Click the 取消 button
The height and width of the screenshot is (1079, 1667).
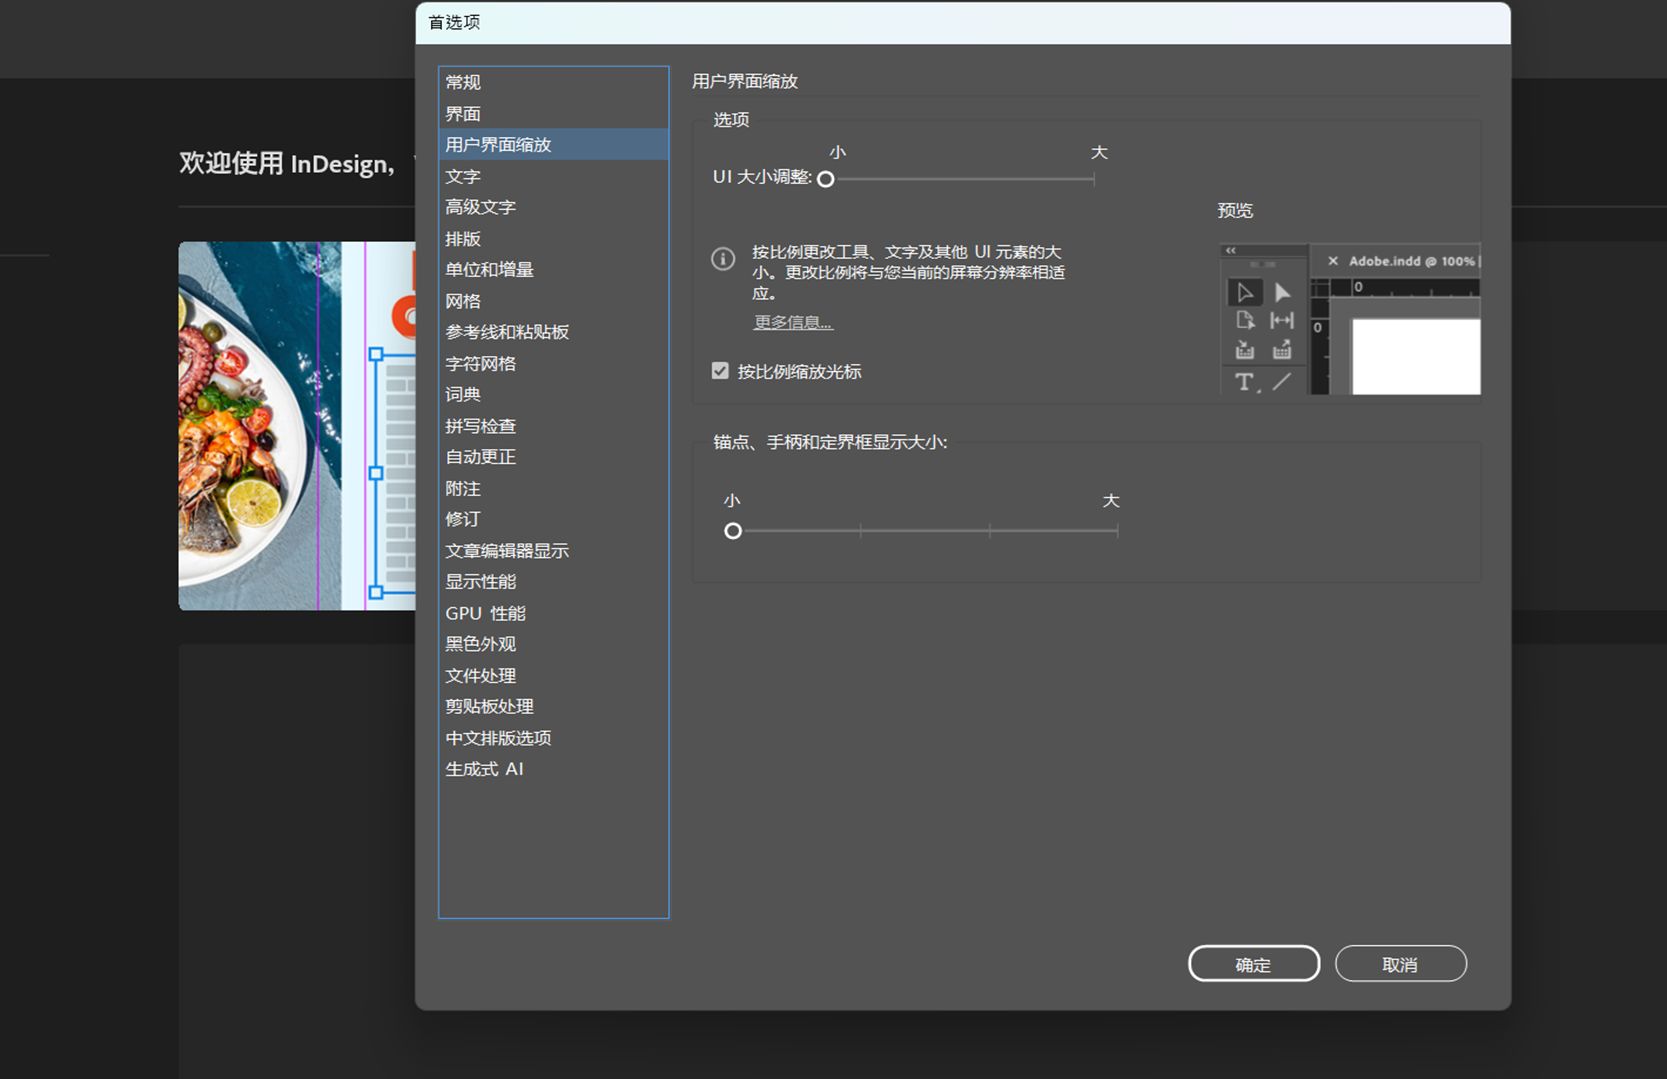[1400, 964]
